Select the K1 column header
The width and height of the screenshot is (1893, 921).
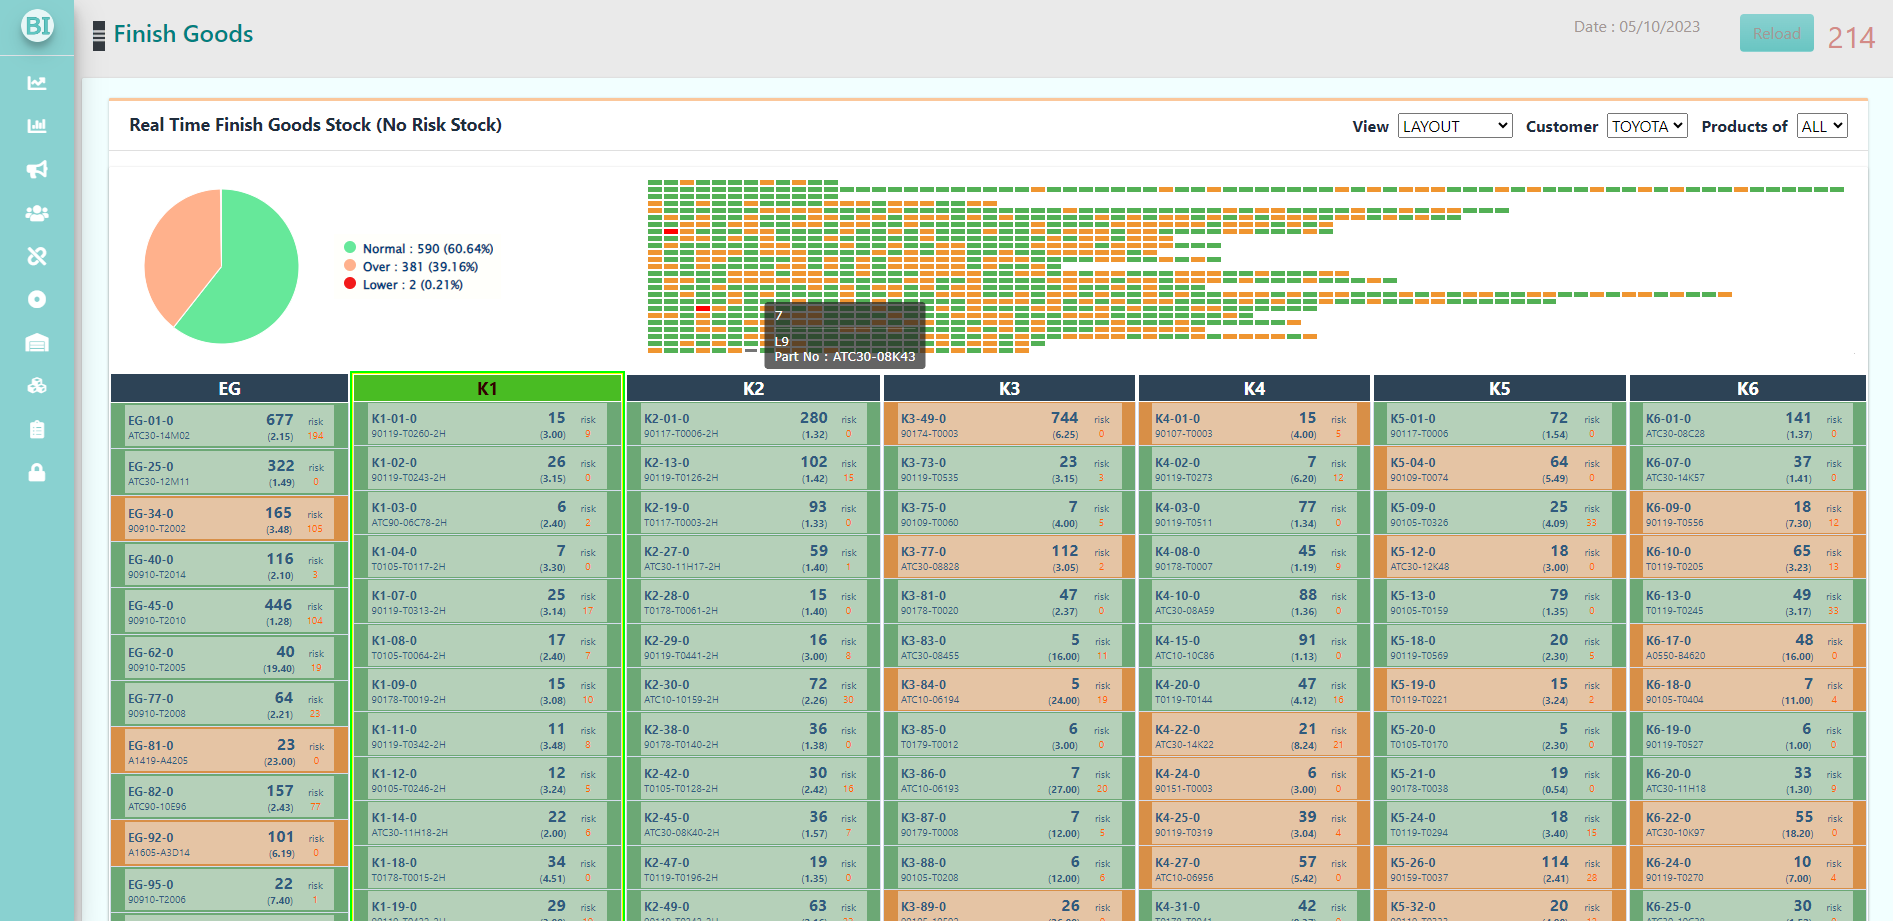(487, 388)
